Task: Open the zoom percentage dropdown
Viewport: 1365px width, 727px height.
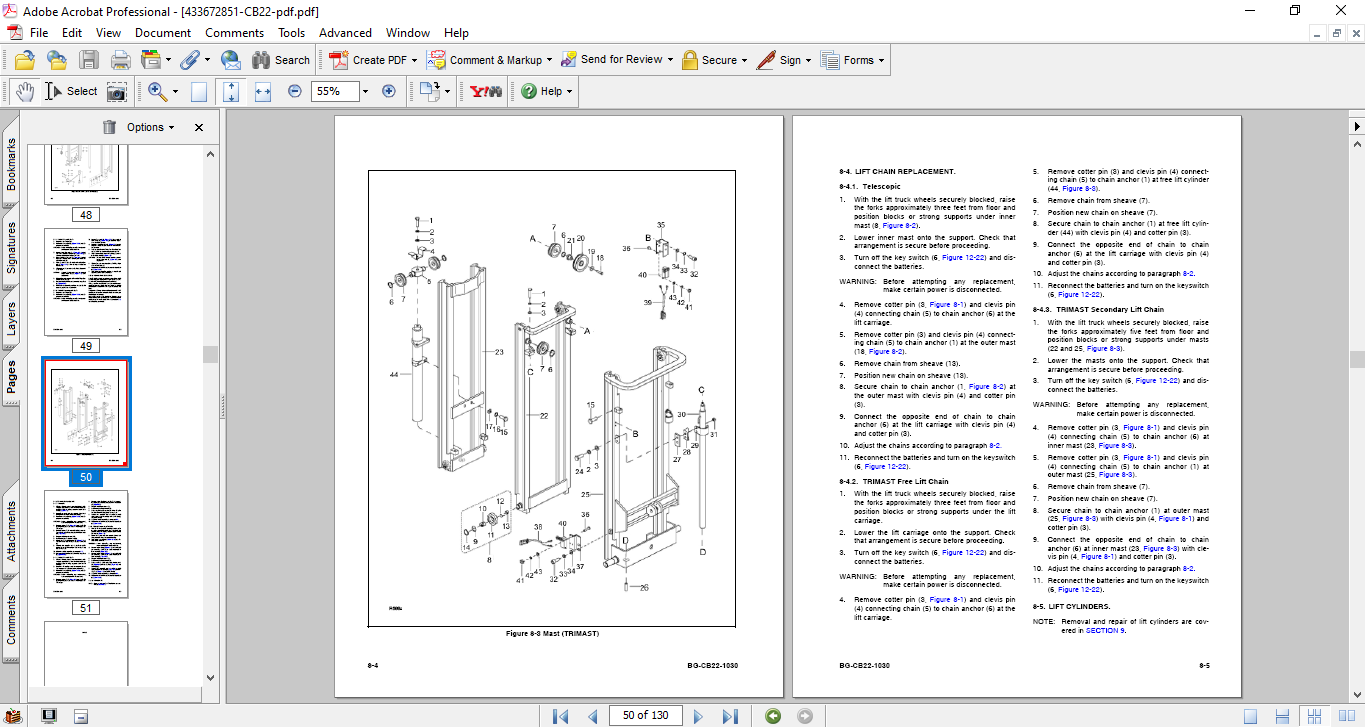Action: (x=365, y=91)
